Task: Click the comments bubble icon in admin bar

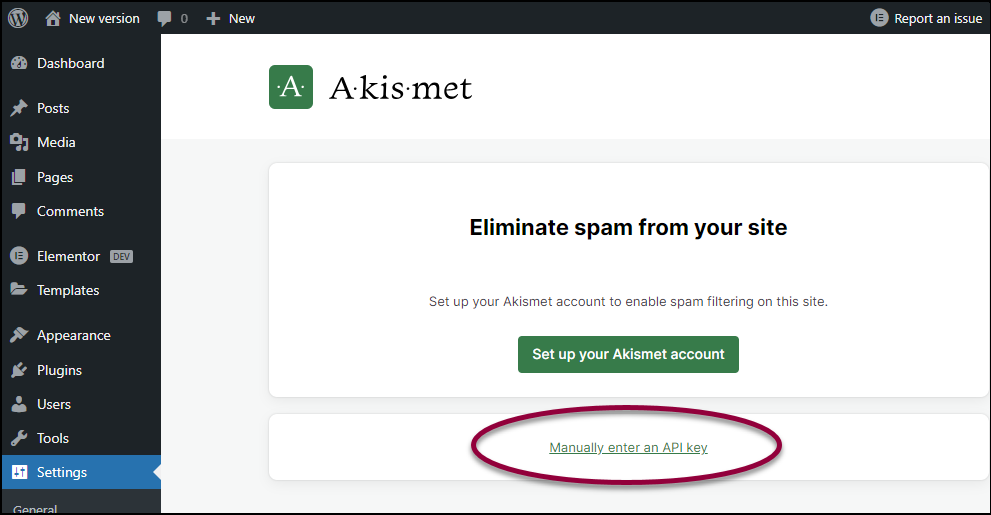Action: tap(164, 18)
